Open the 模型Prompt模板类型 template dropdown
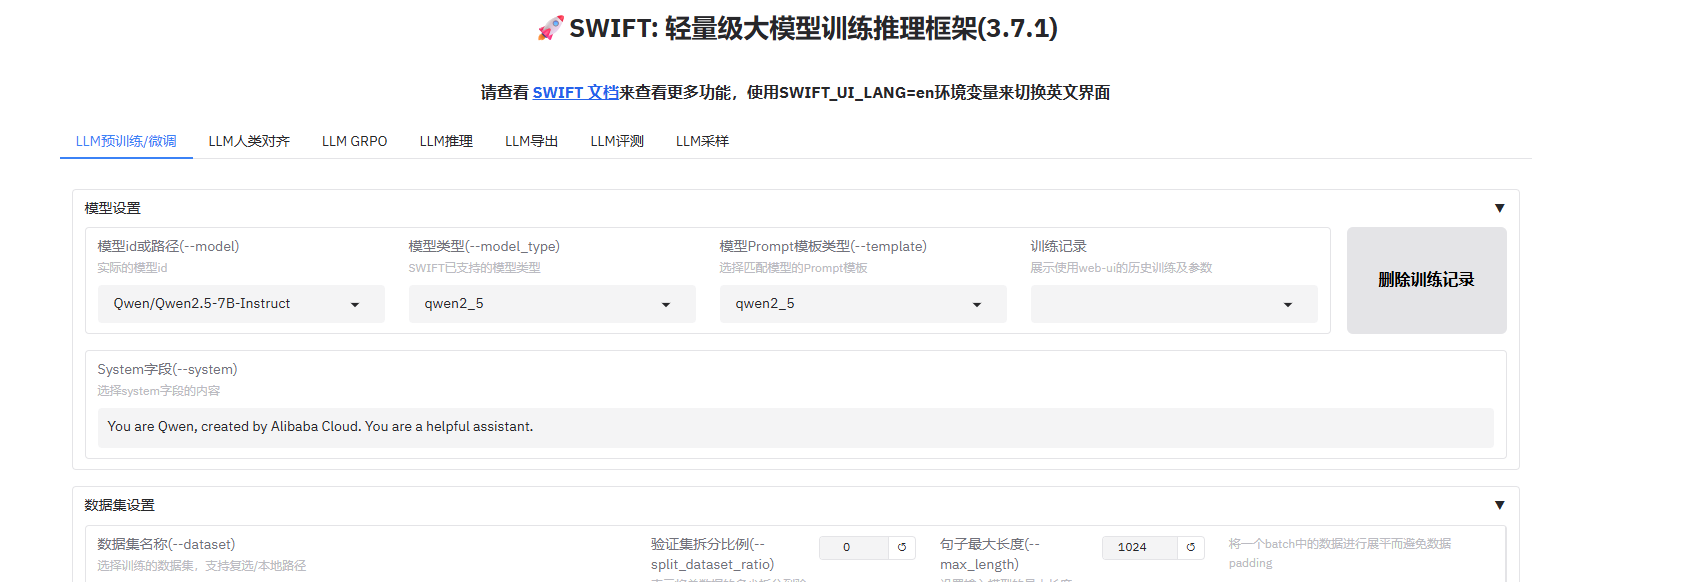Screen dimensions: 1686x582 863,304
